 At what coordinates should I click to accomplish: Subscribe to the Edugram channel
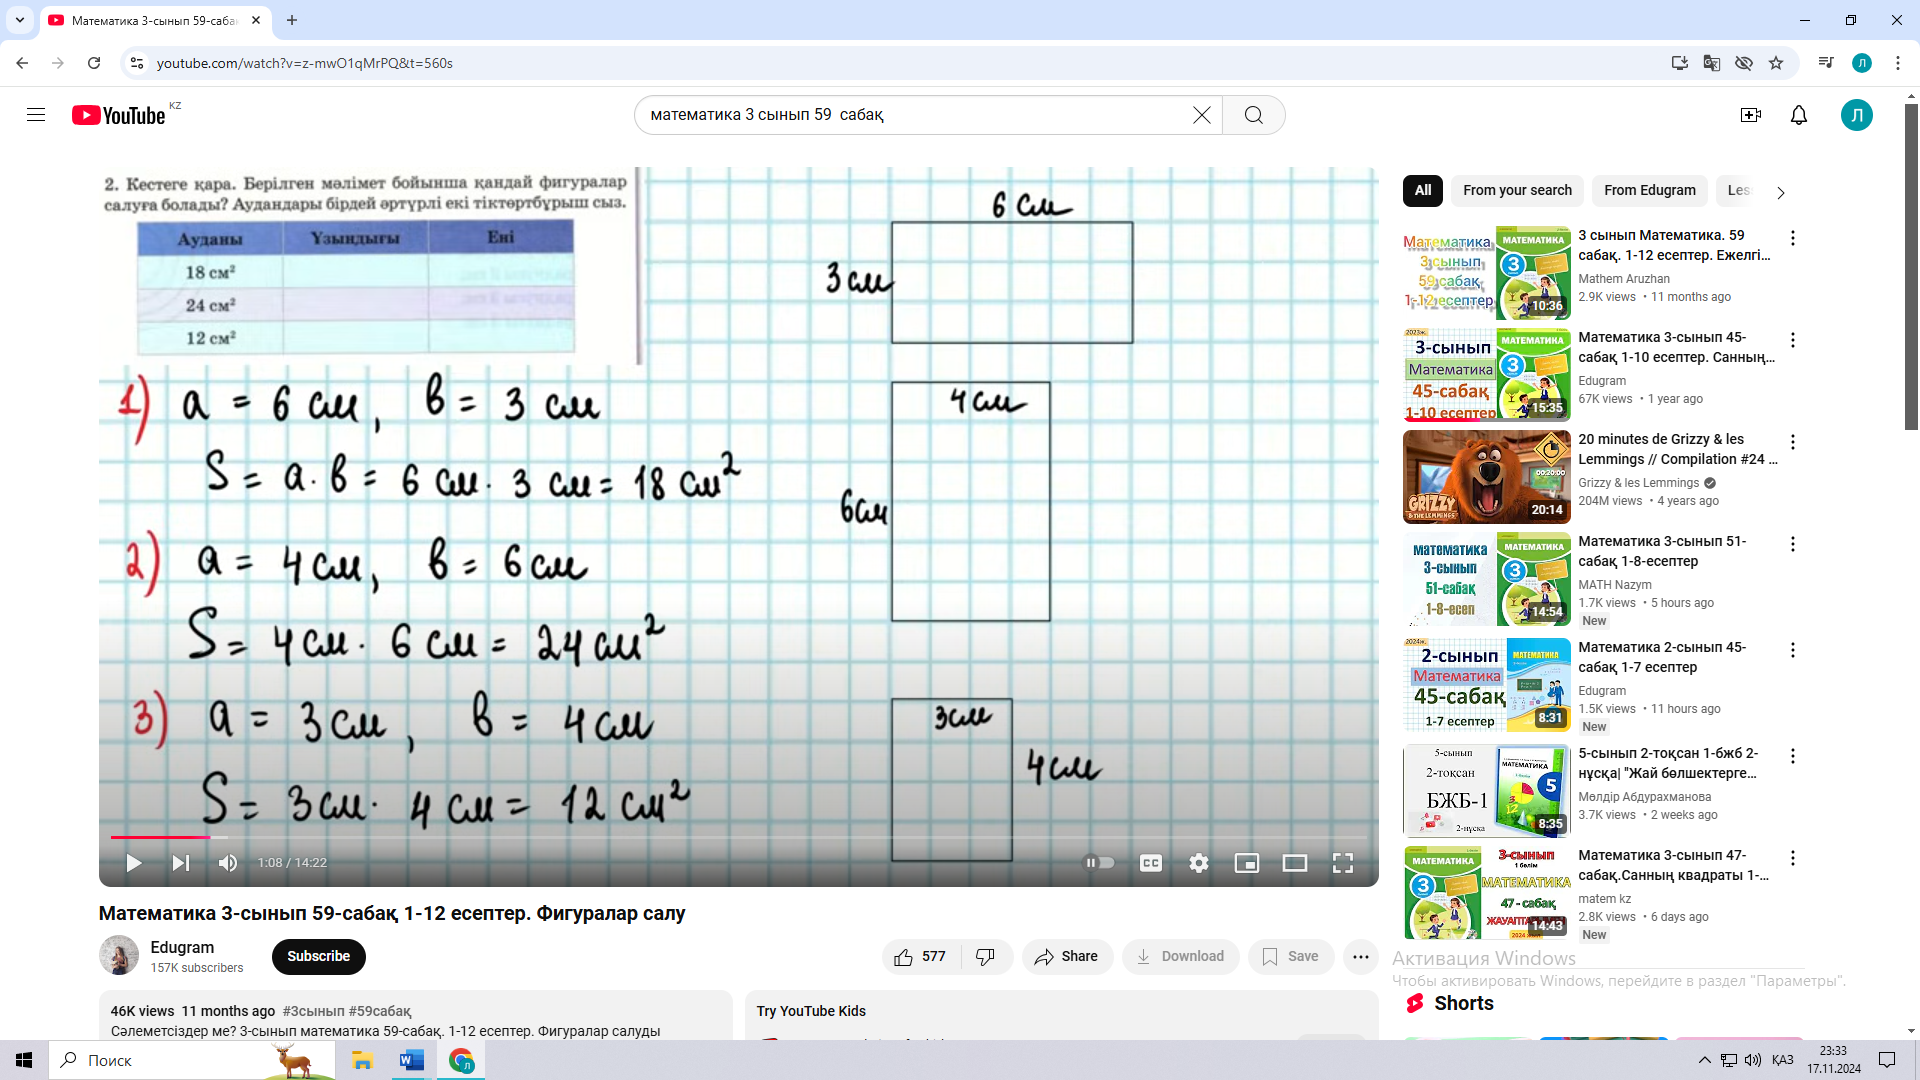[318, 956]
